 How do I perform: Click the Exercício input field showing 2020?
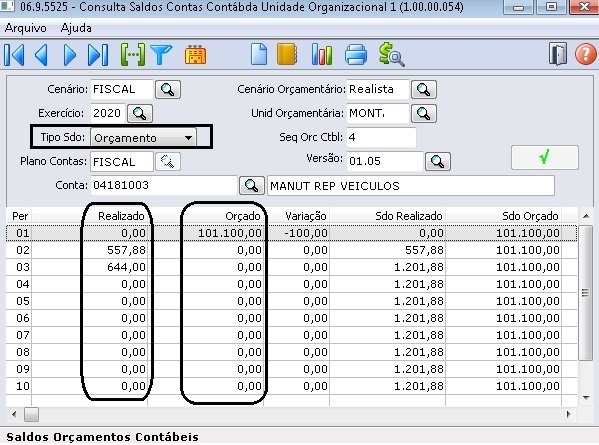(x=108, y=113)
